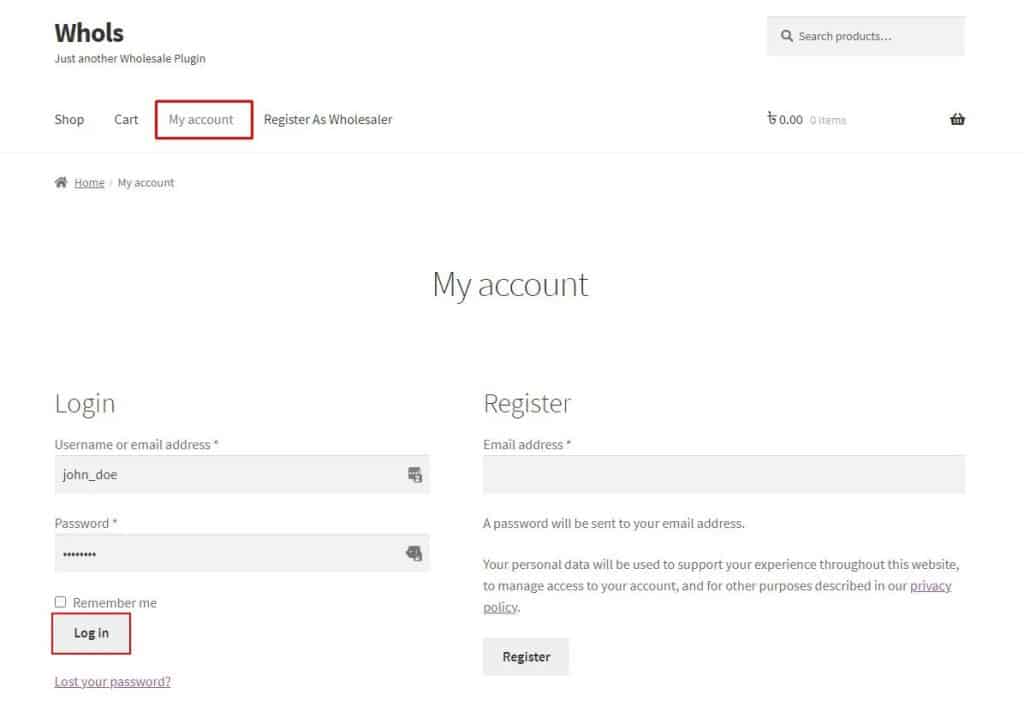Click the home icon in breadcrumb
Image resolution: width=1024 pixels, height=717 pixels.
(61, 183)
